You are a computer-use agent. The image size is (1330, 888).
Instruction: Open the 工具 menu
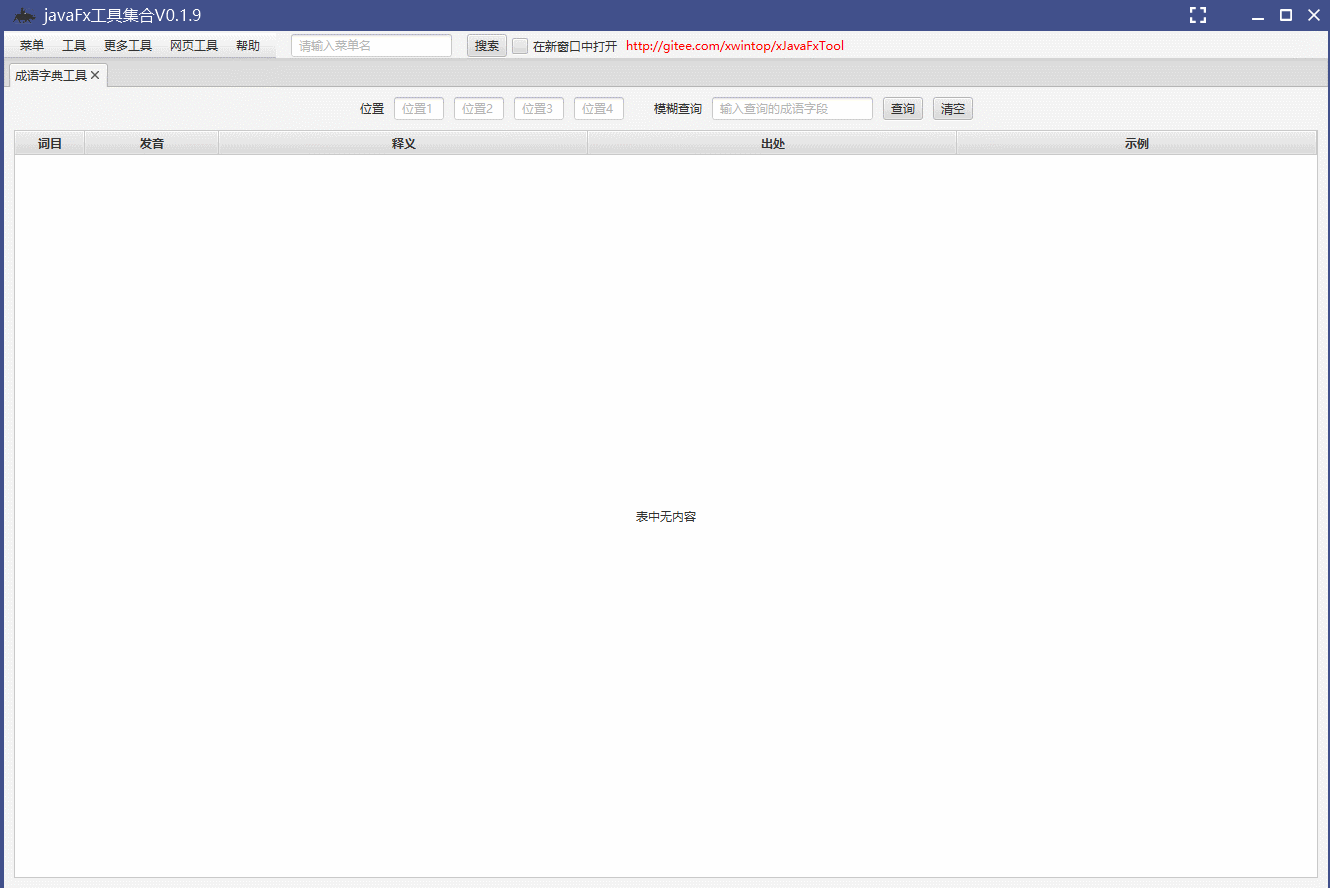point(74,46)
